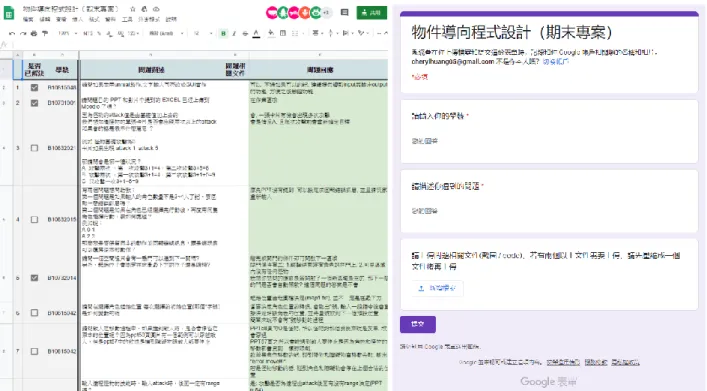Open the comment history icon
Viewport: 707px width, 391px height.
pos(344,13)
